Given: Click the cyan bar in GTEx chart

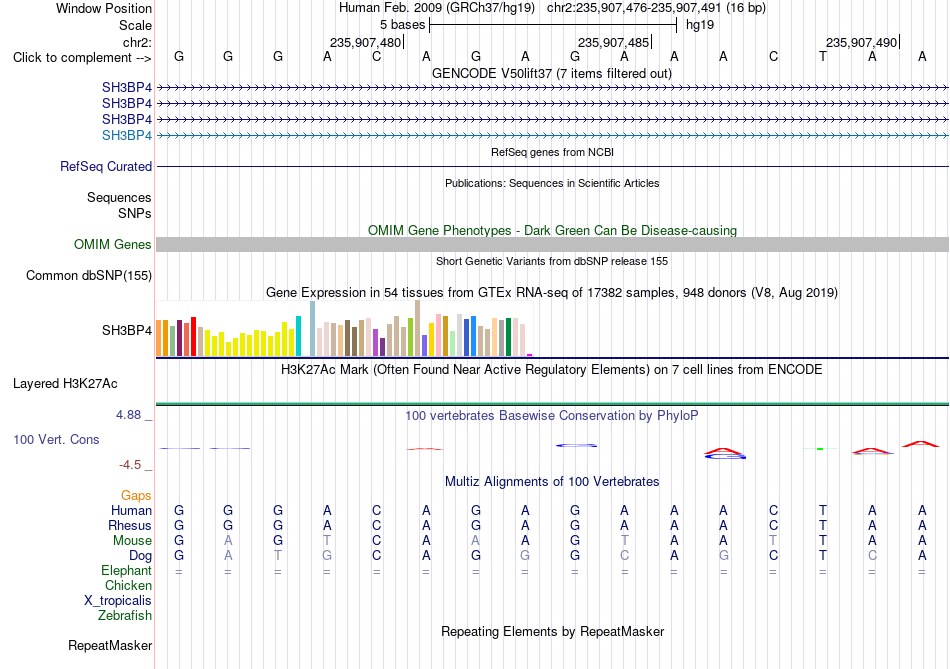Looking at the screenshot, I should pyautogui.click(x=298, y=336).
